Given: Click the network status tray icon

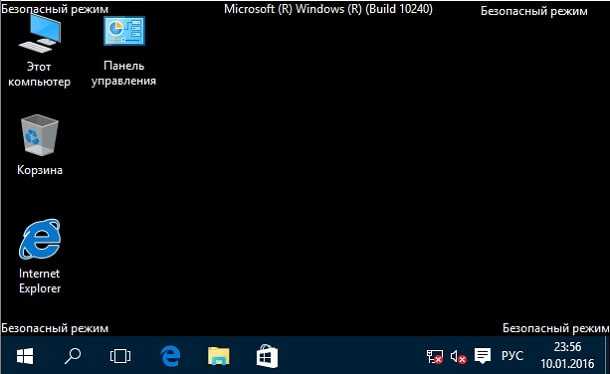Looking at the screenshot, I should coord(435,356).
